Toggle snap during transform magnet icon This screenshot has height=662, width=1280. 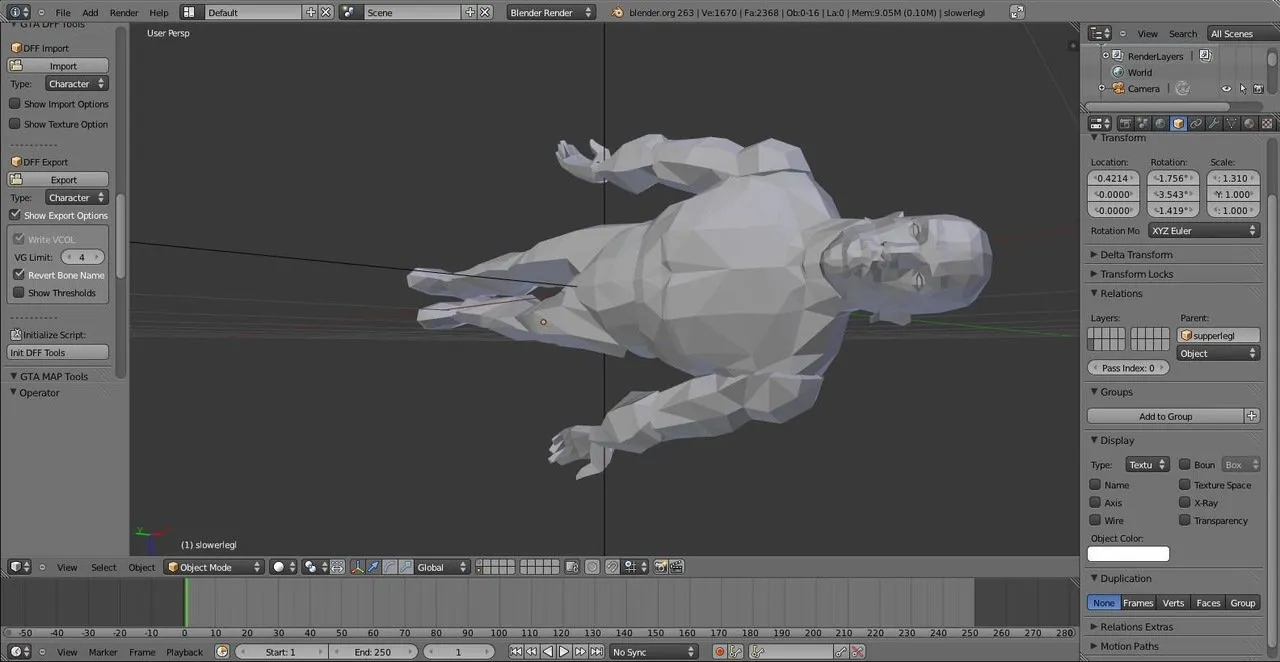click(612, 567)
